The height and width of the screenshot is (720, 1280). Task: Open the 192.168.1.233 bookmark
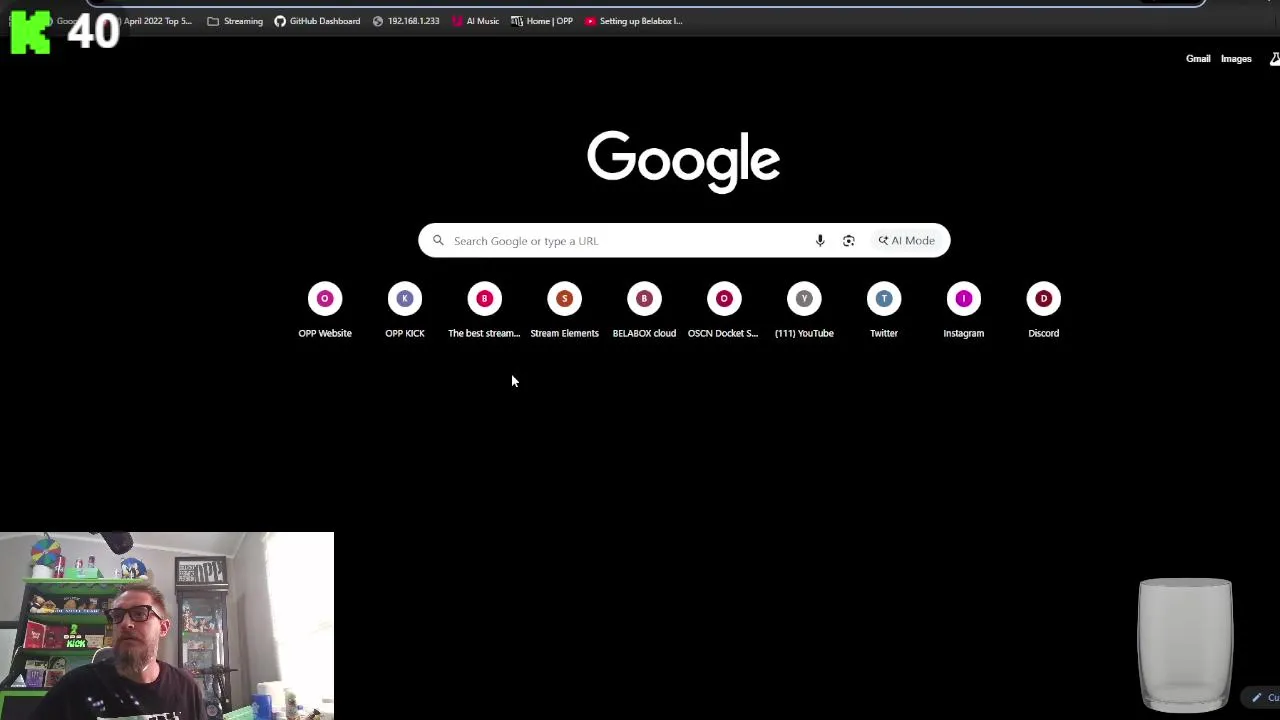click(406, 21)
